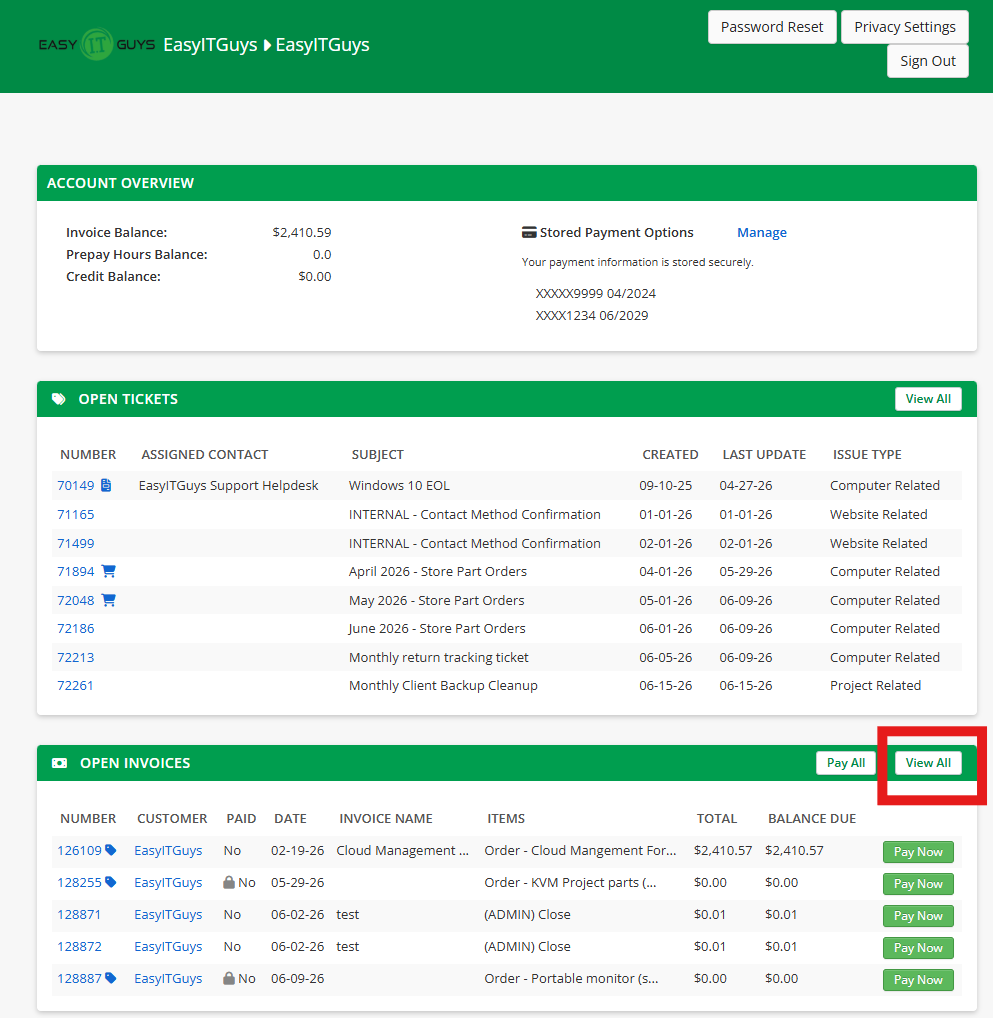993x1018 pixels.
Task: Click EasyITGuys customer link for invoice 128887
Action: 168,978
